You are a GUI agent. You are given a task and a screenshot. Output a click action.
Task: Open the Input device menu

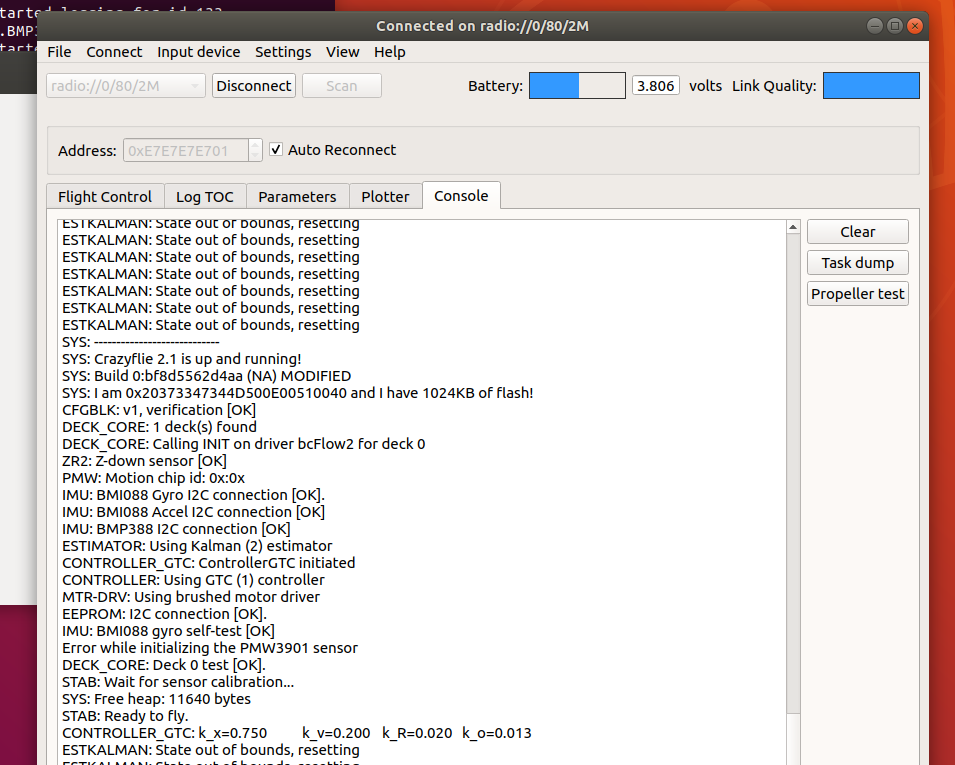(198, 52)
